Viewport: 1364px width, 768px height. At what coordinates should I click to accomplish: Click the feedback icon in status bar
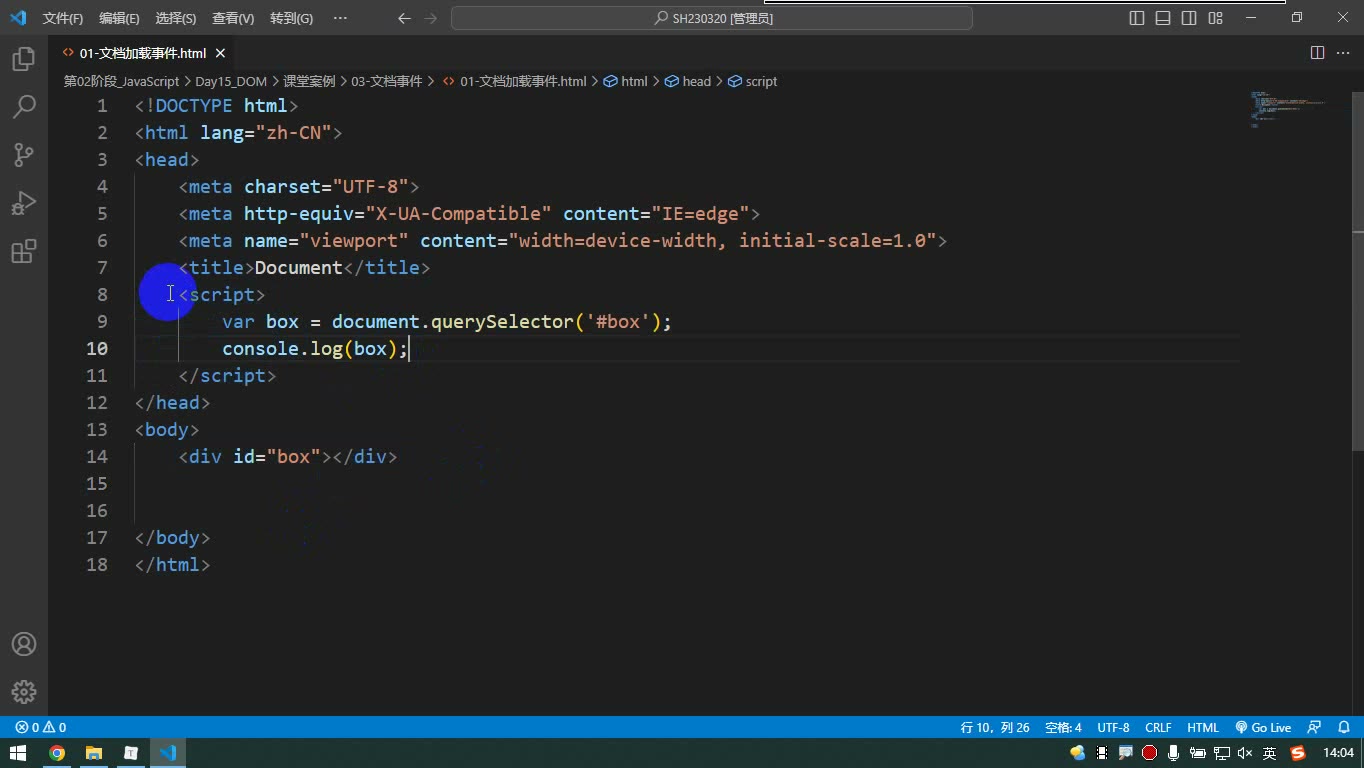coord(1314,728)
